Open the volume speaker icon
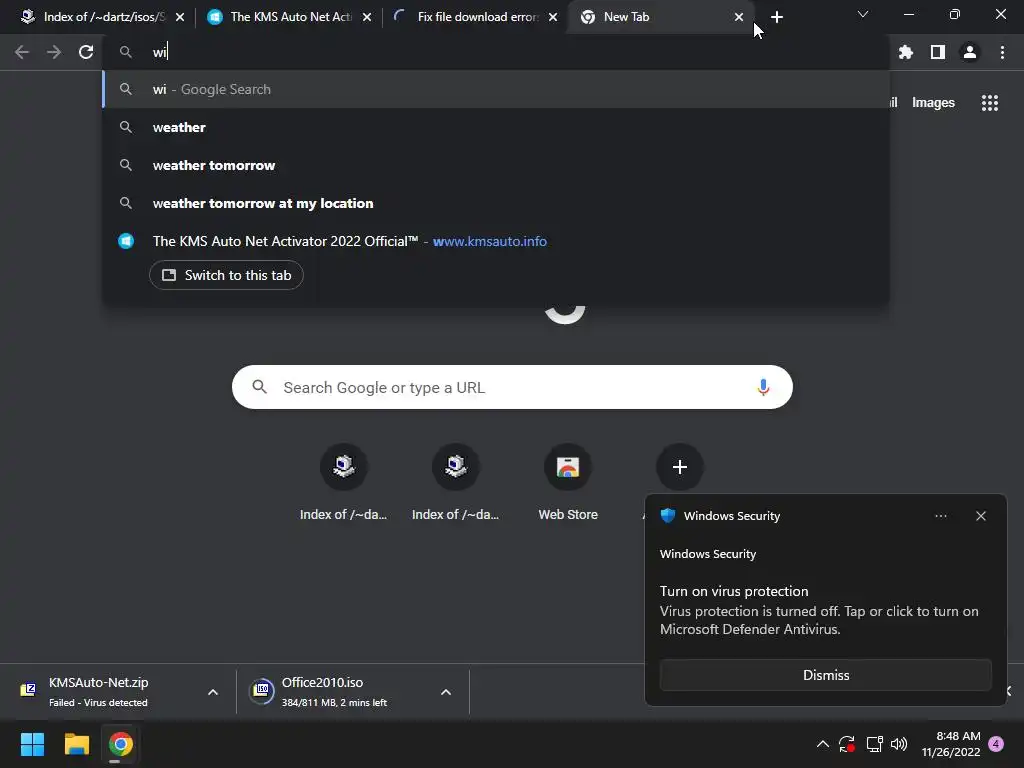The image size is (1024, 768). 899,744
